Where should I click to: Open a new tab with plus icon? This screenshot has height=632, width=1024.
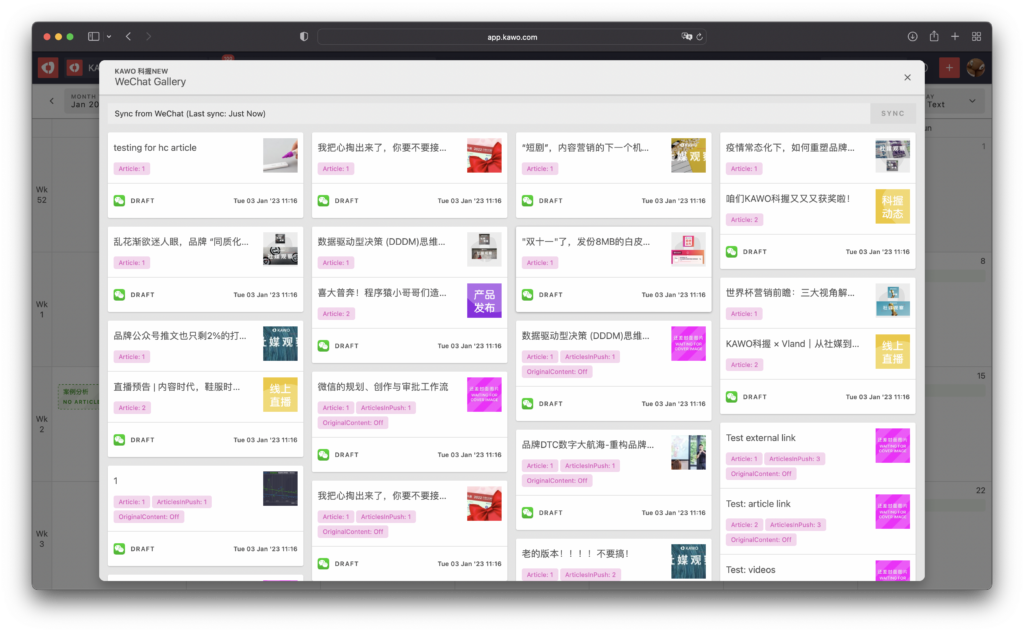(955, 37)
